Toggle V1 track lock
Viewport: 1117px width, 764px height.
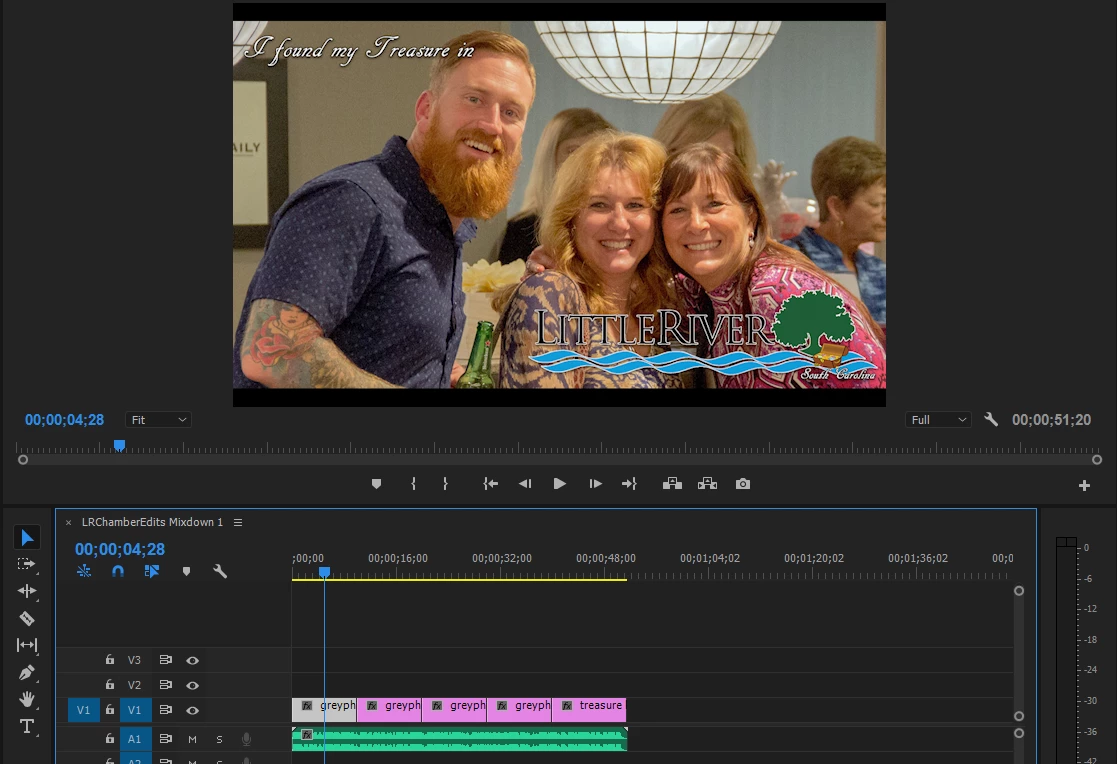pos(110,710)
